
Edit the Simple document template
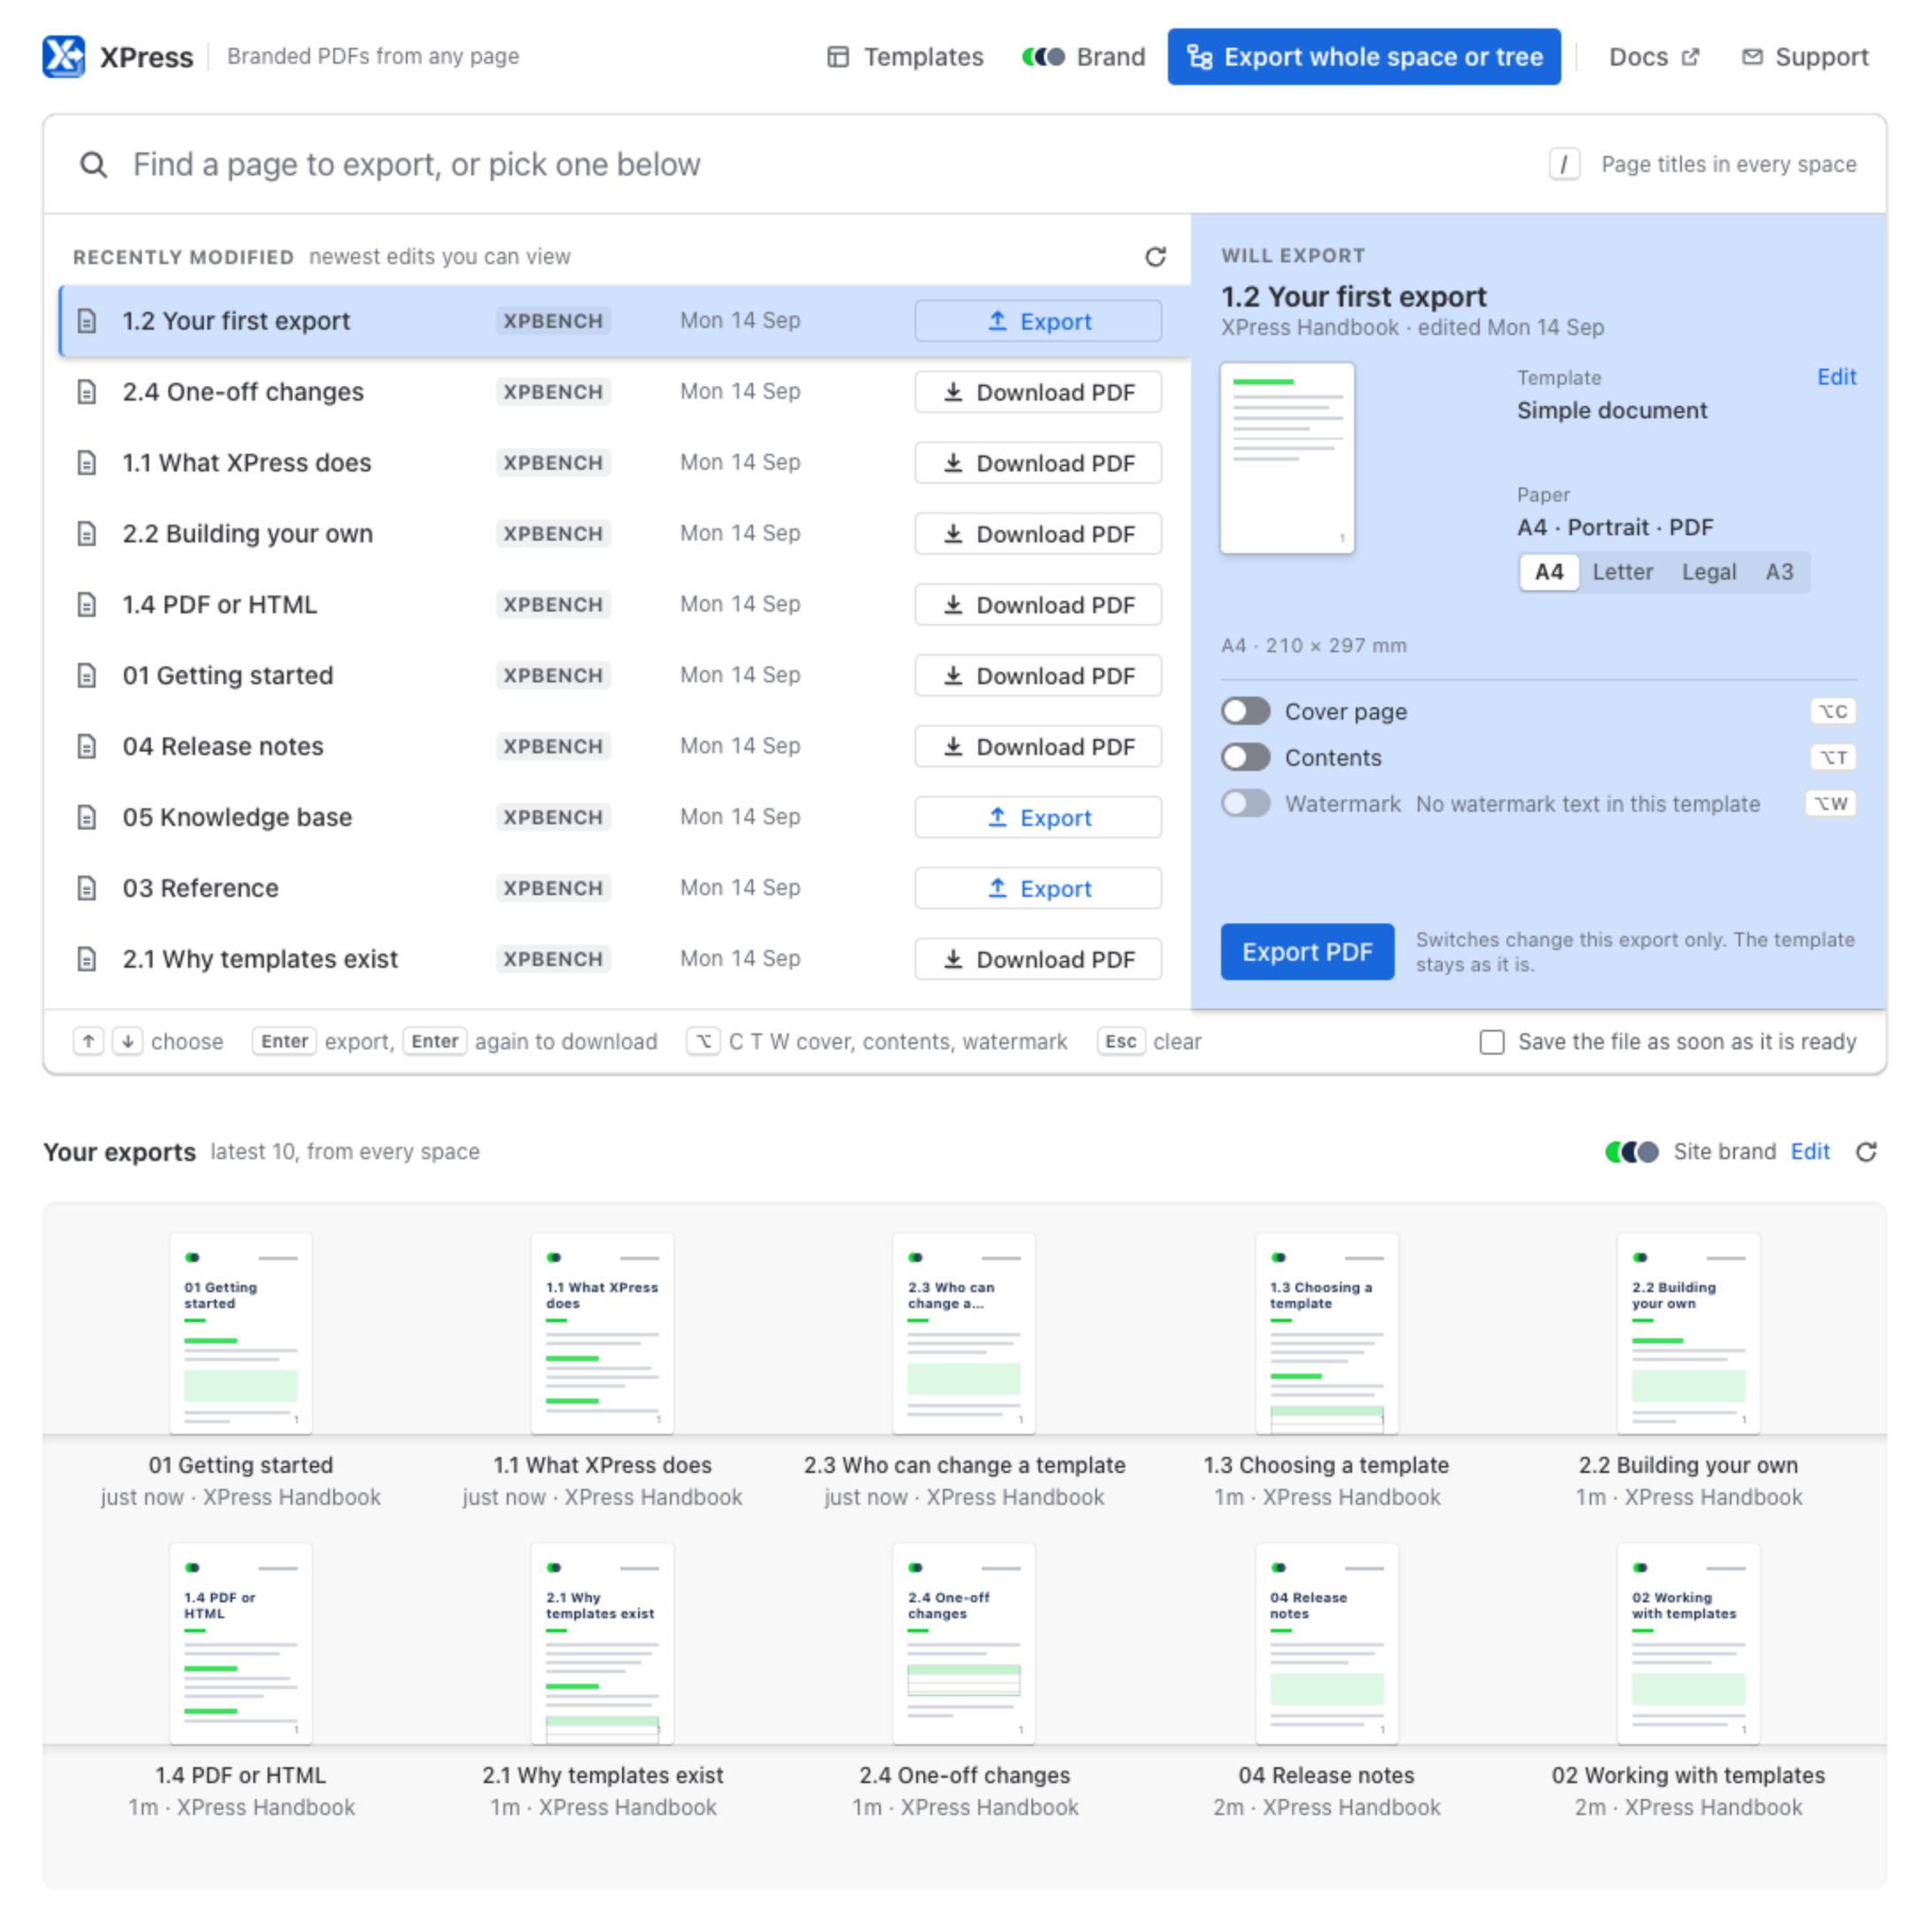tap(1835, 377)
